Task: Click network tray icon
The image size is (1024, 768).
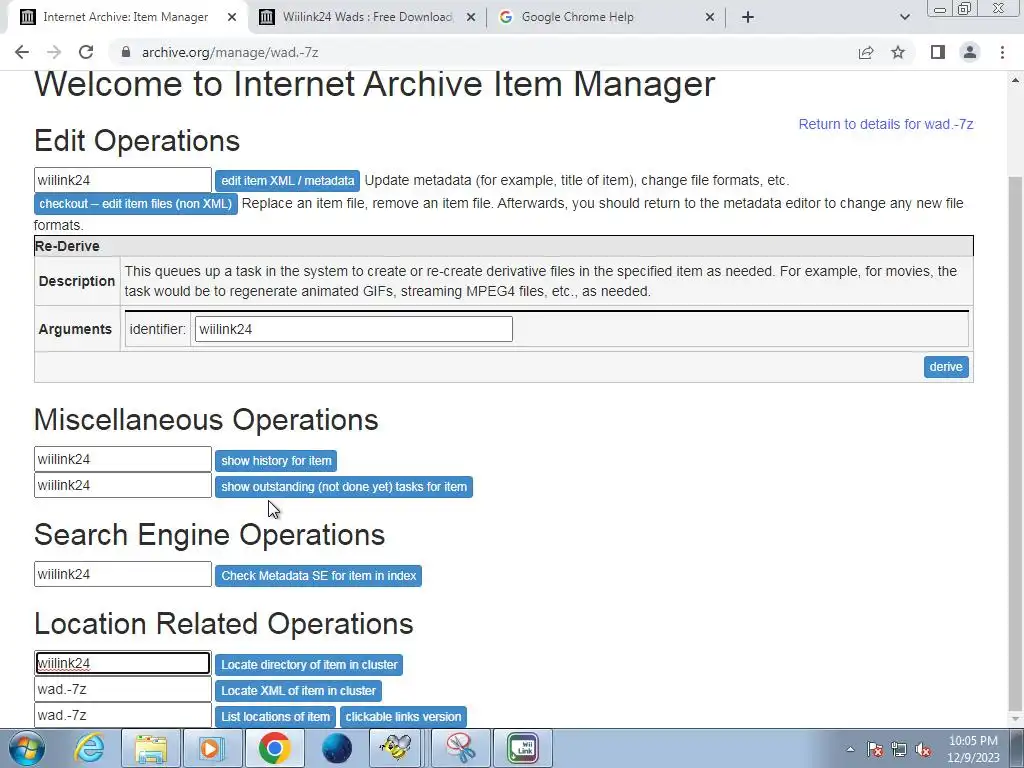Action: click(x=899, y=750)
